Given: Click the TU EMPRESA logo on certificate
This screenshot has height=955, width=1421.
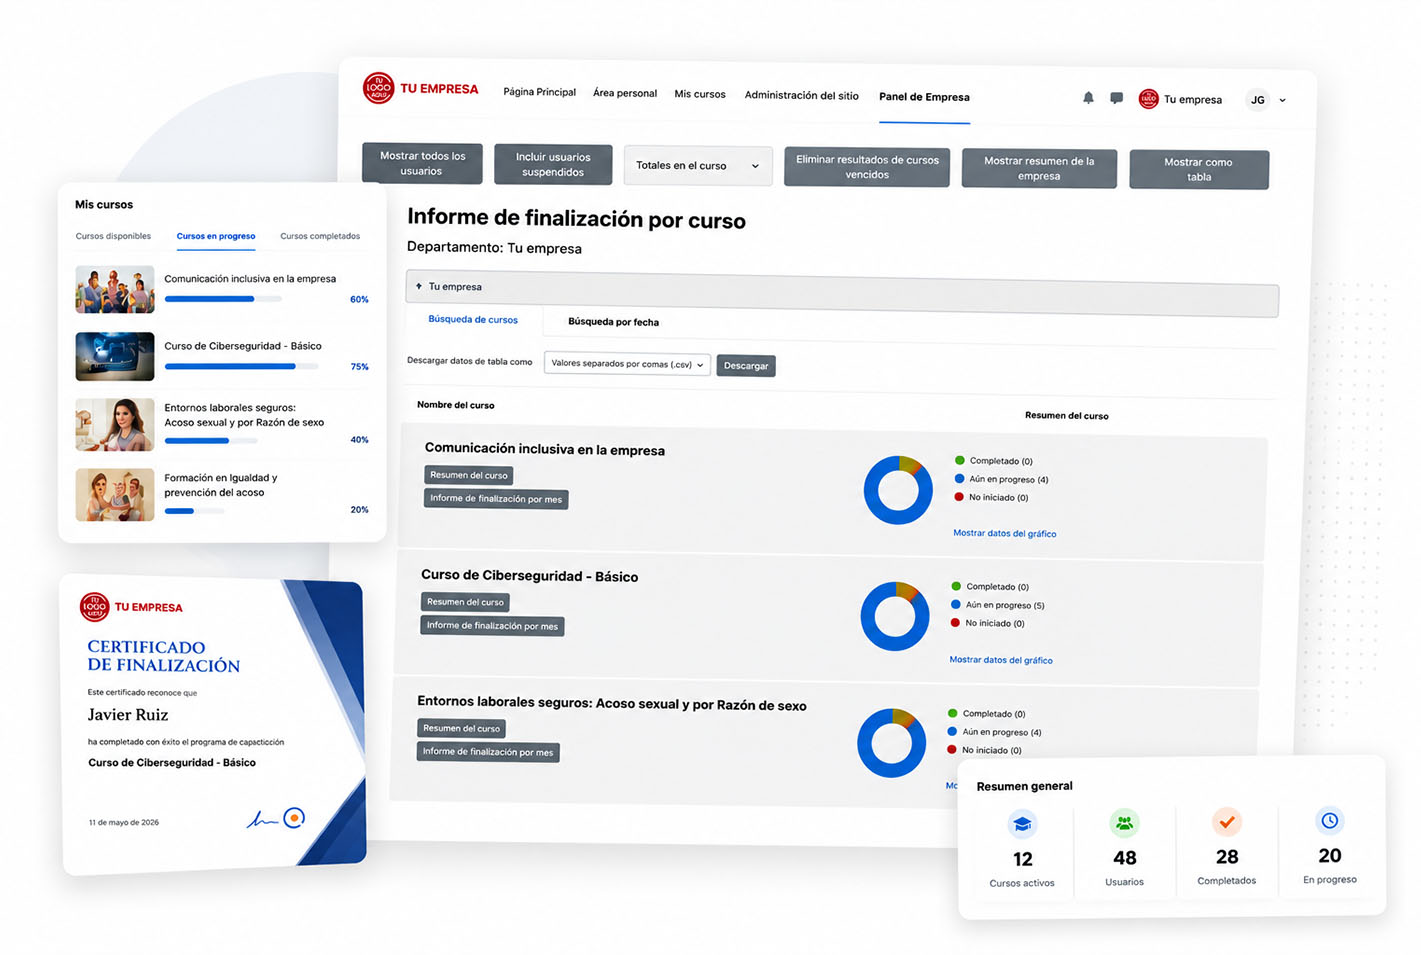Looking at the screenshot, I should 131,607.
